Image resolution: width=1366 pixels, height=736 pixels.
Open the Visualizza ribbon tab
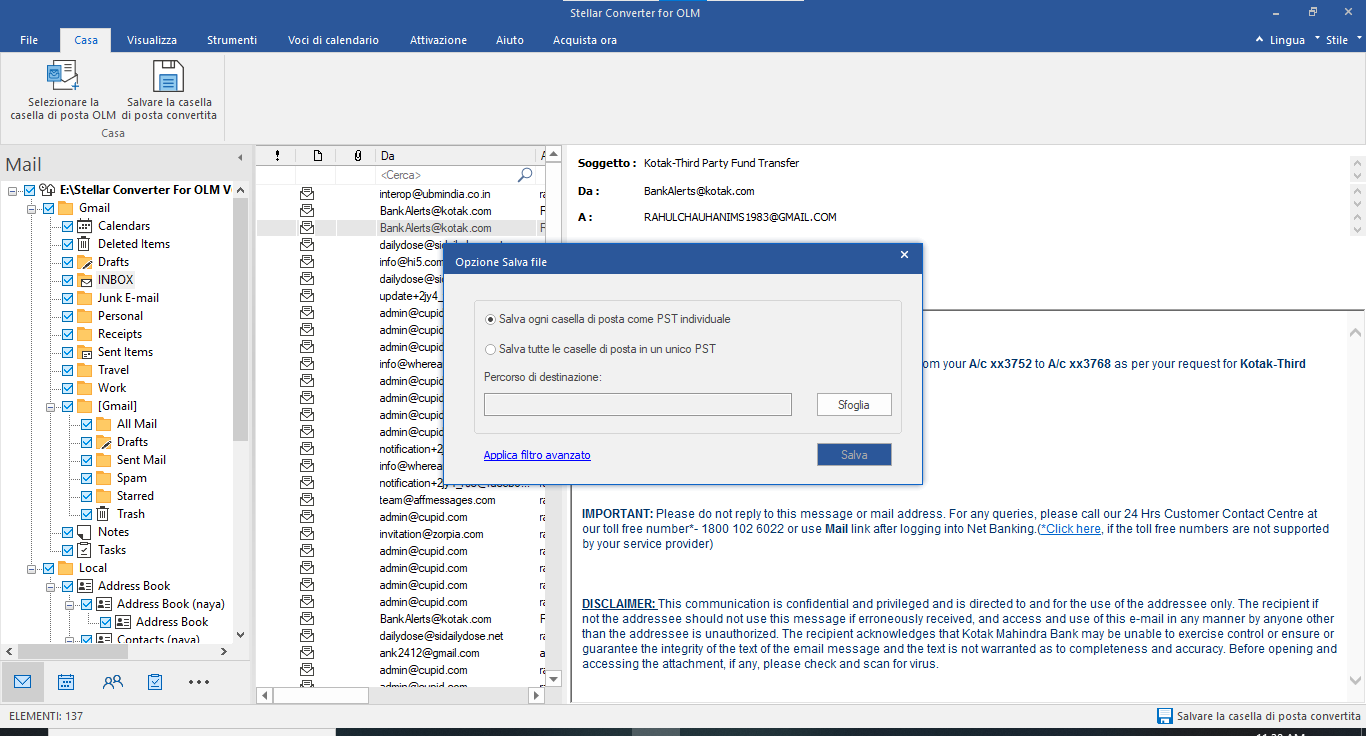coord(152,40)
